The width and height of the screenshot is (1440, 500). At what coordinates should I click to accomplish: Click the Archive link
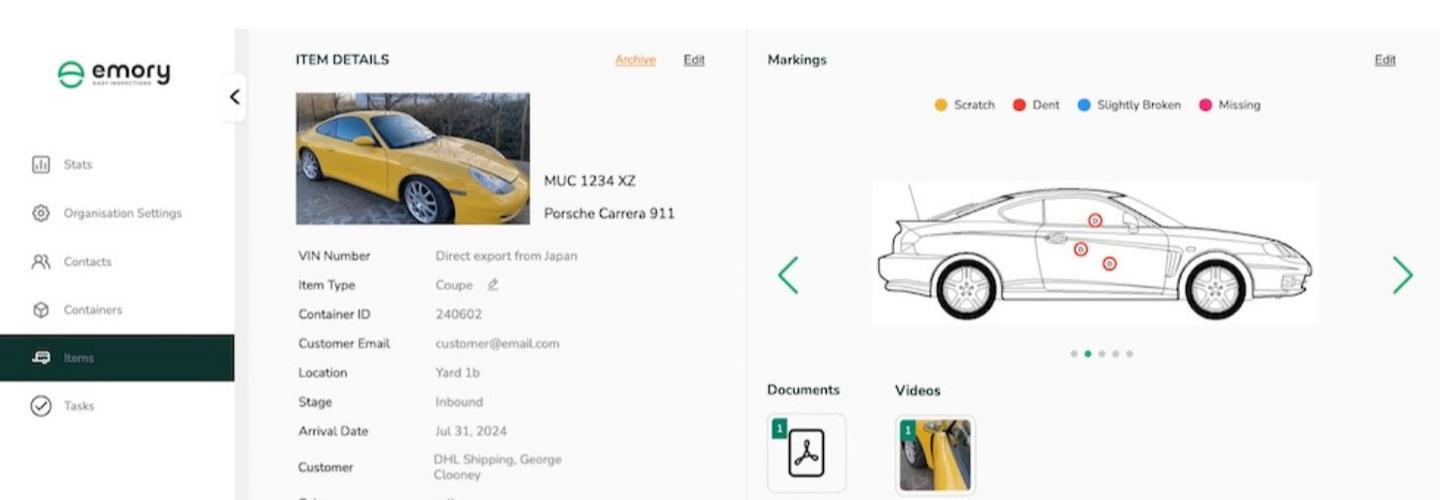click(x=635, y=60)
